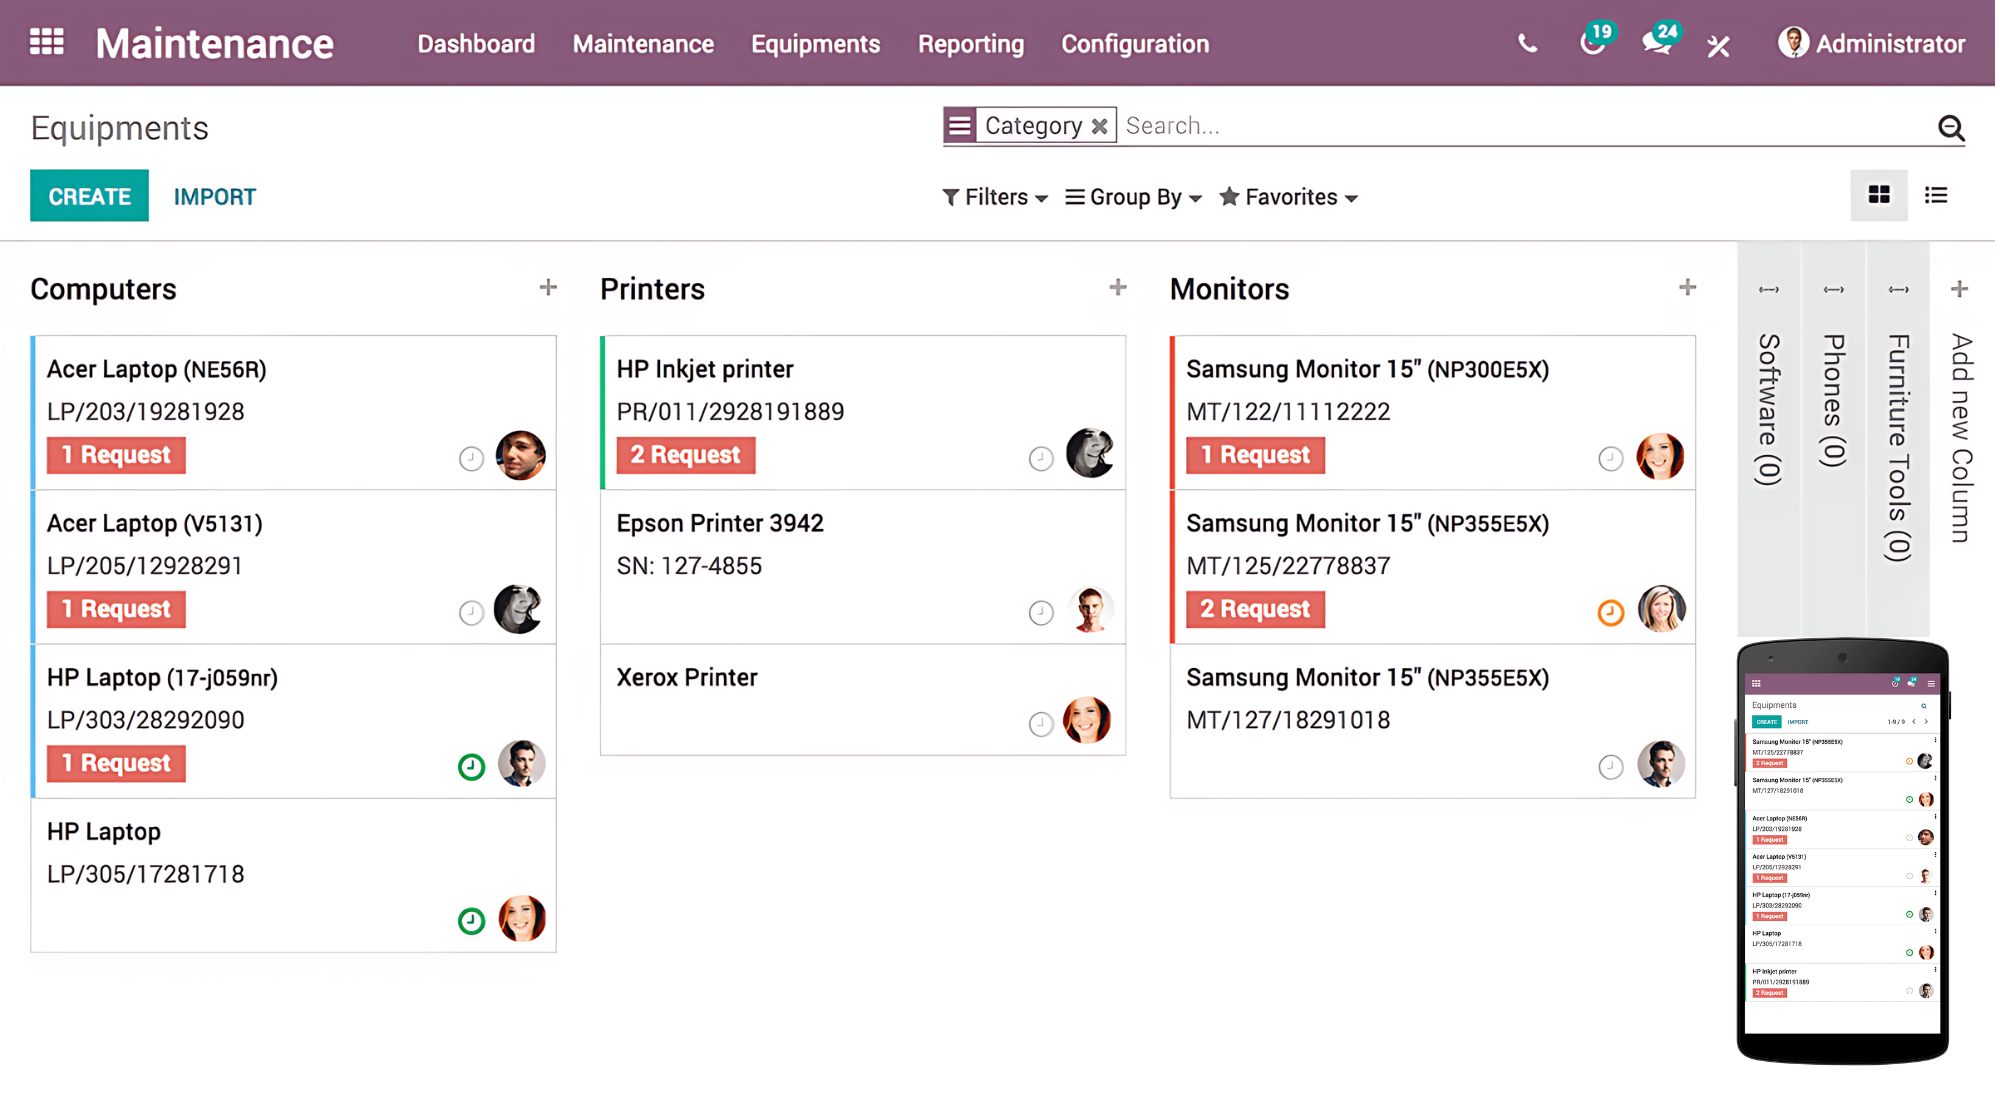Screen dimensions: 2000x1100
Task: Click the CREATE button
Action: [x=89, y=196]
